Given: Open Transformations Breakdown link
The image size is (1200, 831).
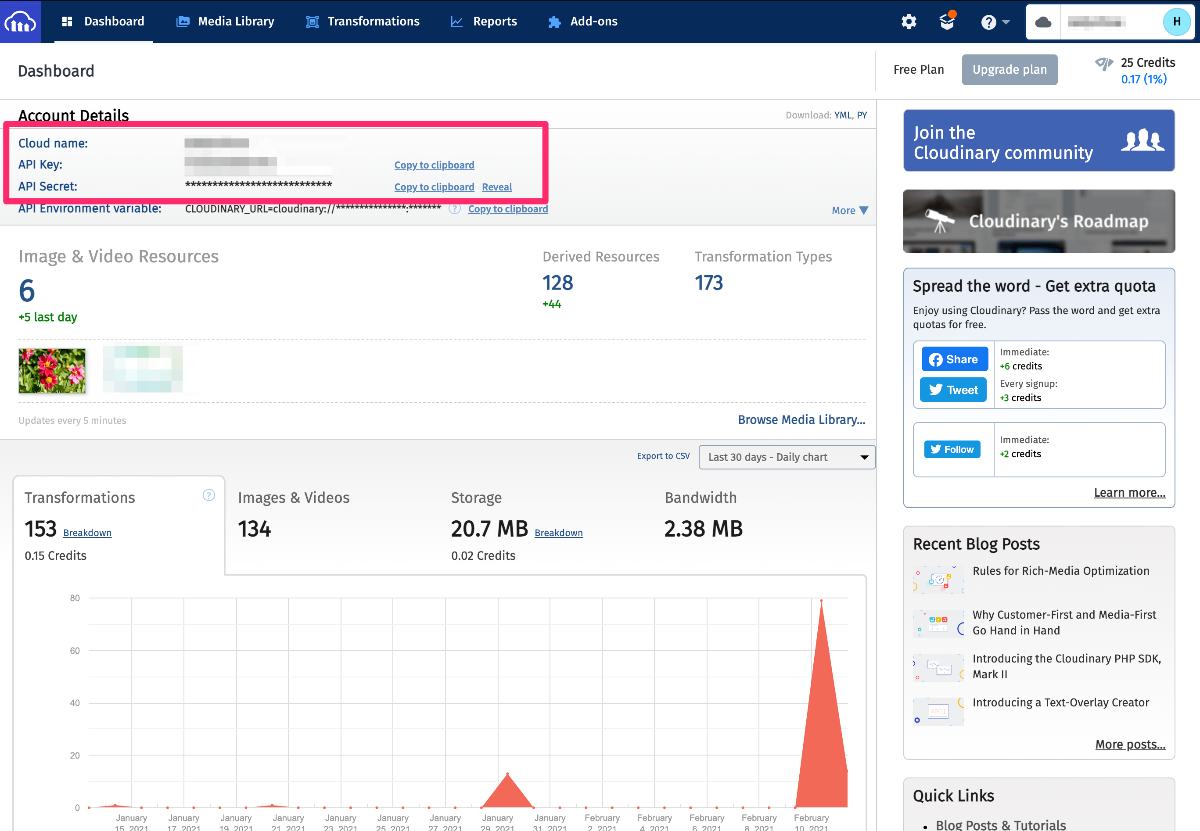Looking at the screenshot, I should click(x=87, y=533).
